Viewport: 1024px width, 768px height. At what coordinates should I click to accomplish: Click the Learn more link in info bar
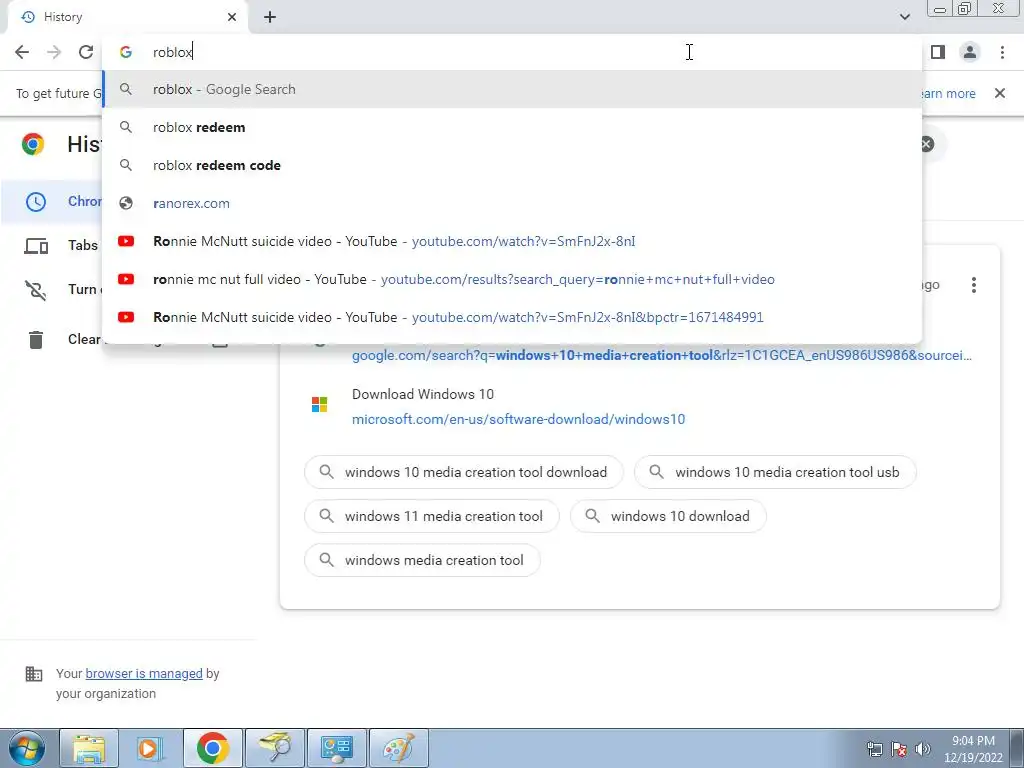(948, 93)
